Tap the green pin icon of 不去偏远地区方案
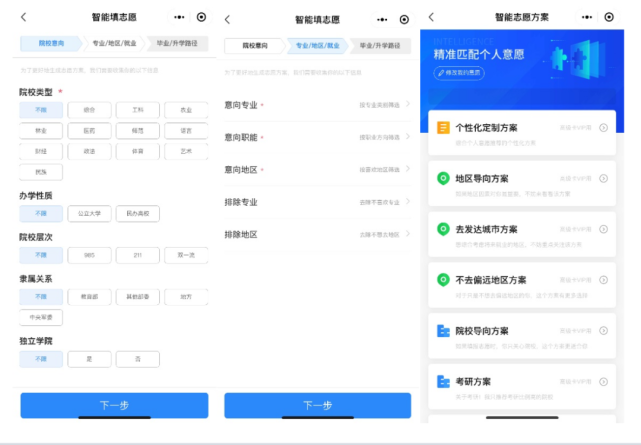This screenshot has width=641, height=445. 443,280
